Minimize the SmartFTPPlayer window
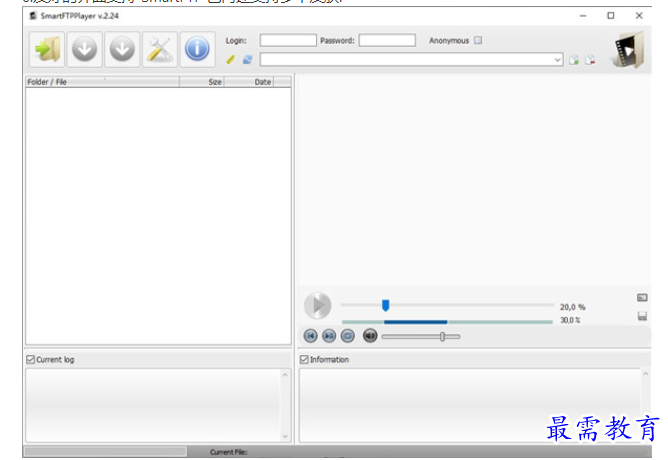The width and height of the screenshot is (668, 460). click(583, 16)
